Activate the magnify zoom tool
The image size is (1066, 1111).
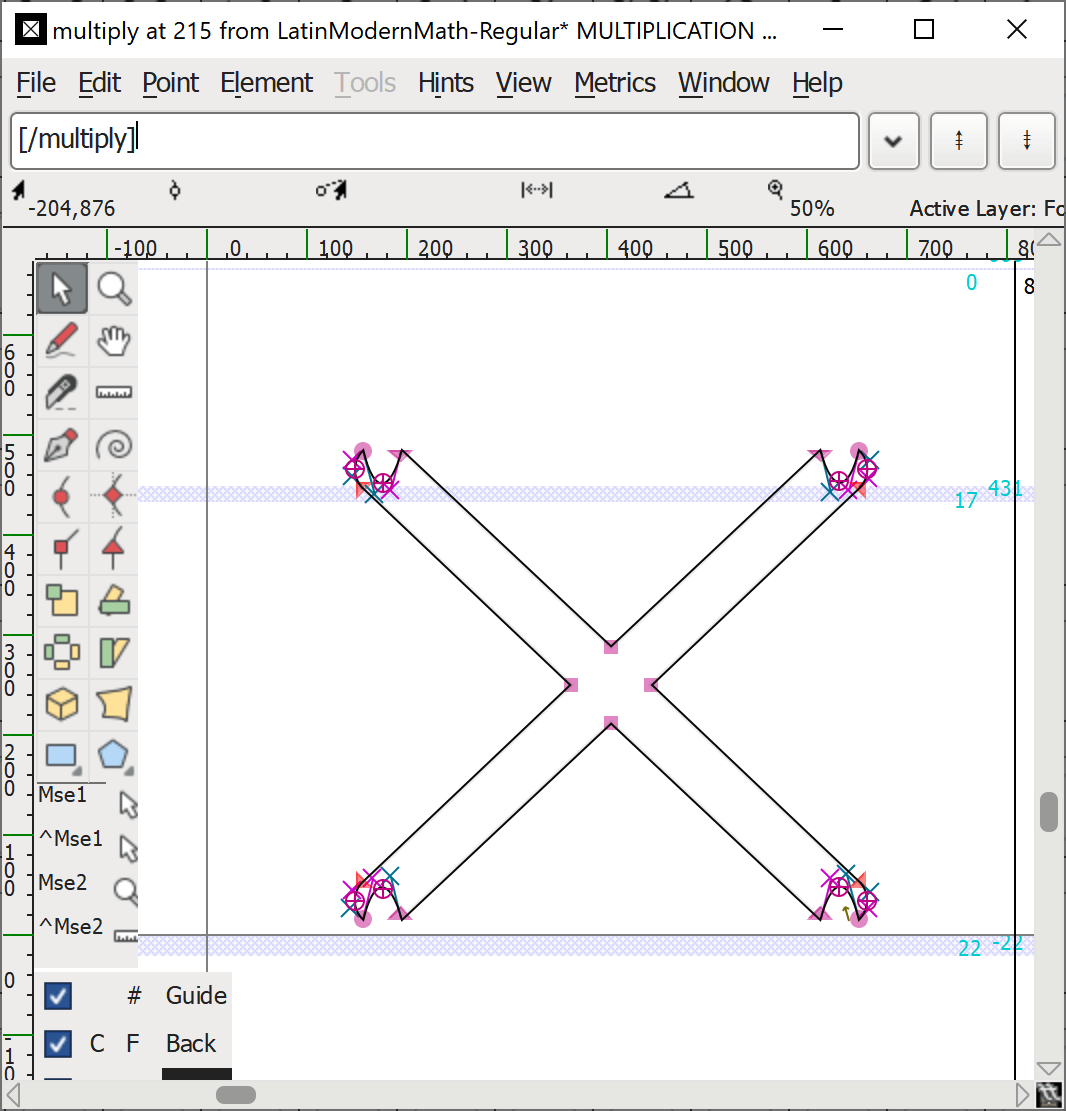coord(114,289)
